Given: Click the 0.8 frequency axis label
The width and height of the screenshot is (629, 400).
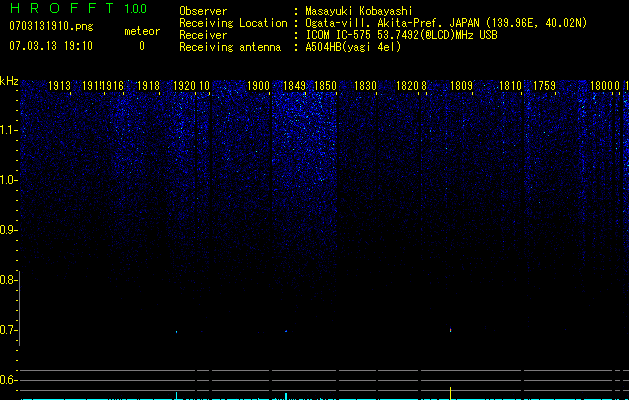Looking at the screenshot, I should [8, 280].
